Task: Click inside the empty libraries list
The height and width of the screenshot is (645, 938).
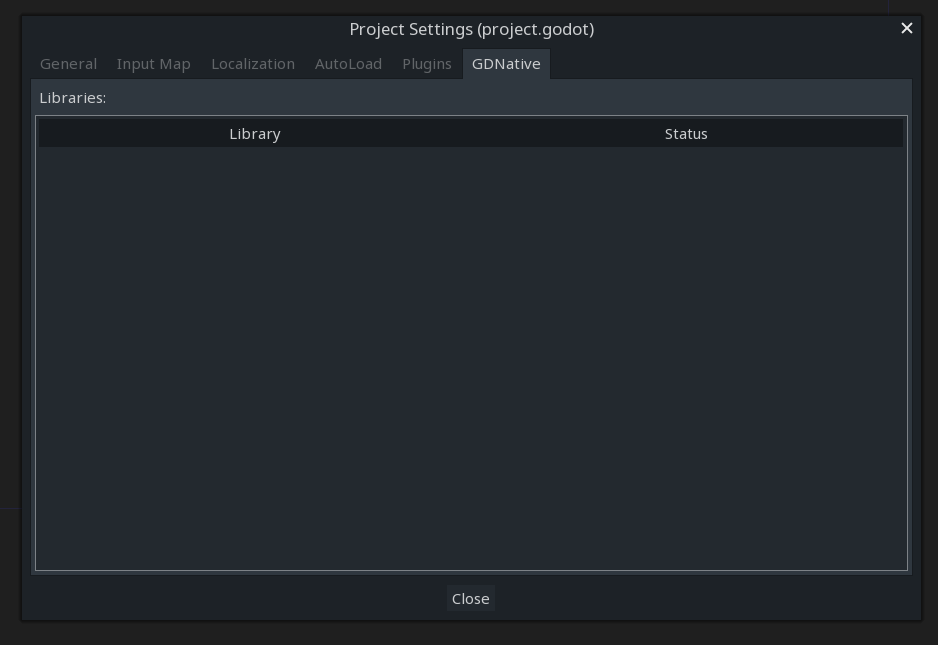Action: [x=470, y=350]
